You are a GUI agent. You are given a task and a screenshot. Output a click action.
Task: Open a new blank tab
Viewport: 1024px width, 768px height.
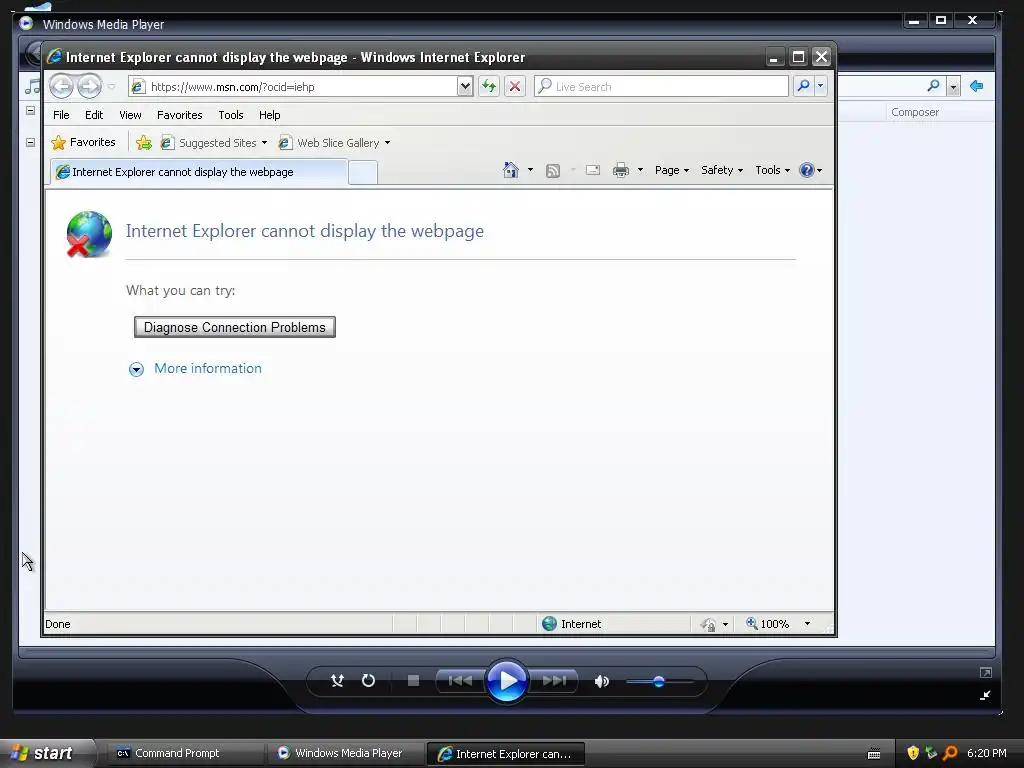[362, 172]
